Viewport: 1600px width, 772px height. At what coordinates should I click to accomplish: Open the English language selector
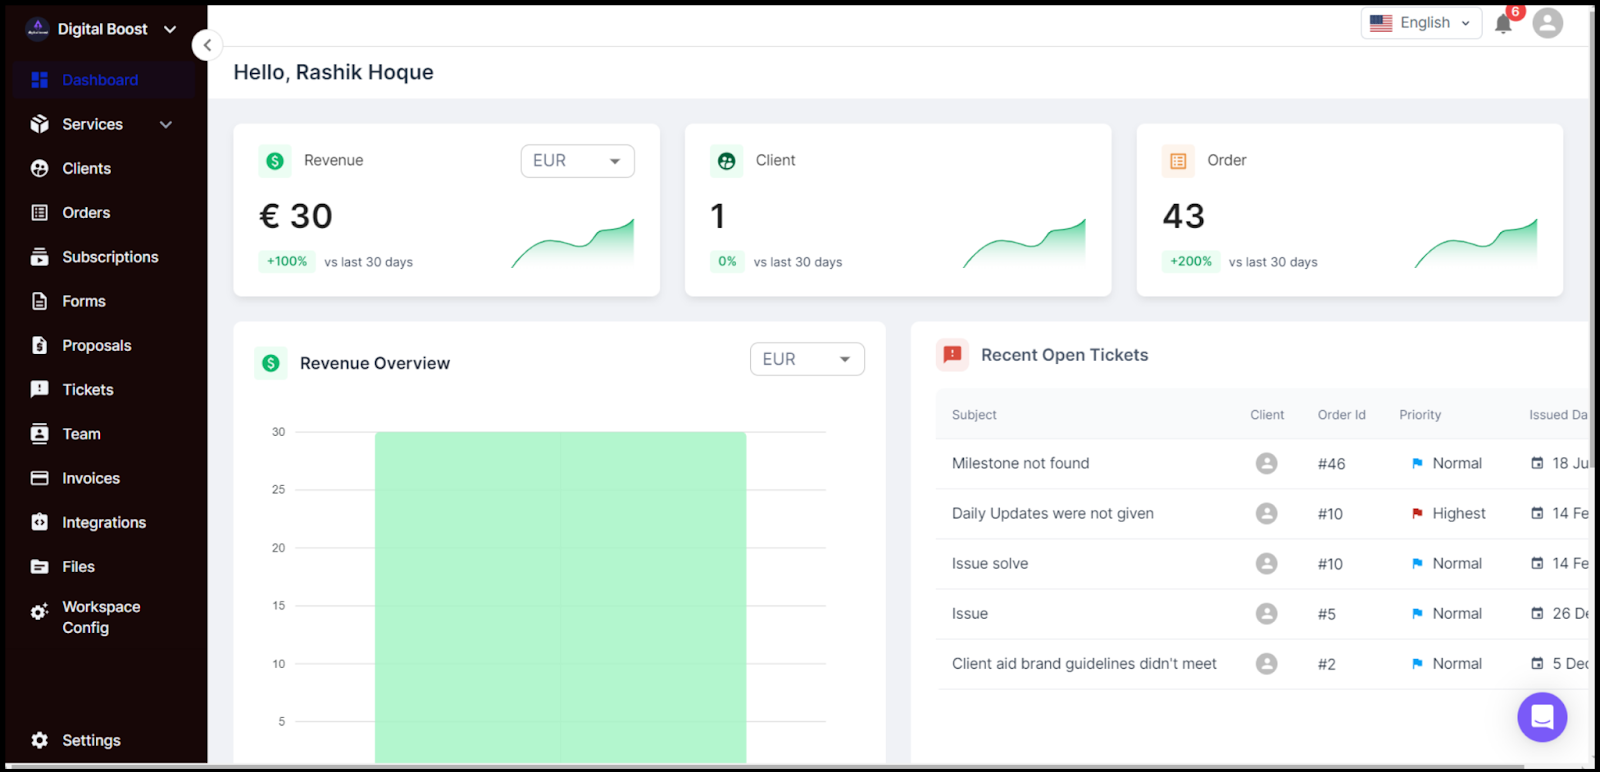click(1421, 23)
